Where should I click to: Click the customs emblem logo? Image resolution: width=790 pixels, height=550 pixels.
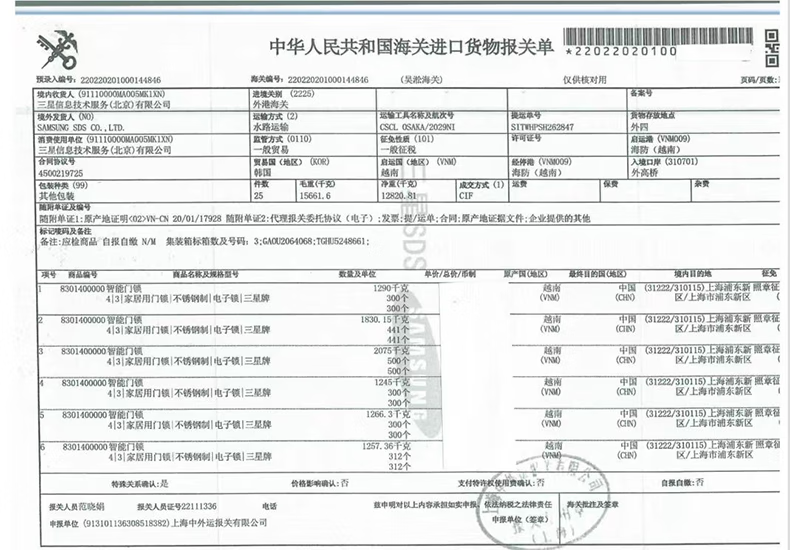coord(56,49)
